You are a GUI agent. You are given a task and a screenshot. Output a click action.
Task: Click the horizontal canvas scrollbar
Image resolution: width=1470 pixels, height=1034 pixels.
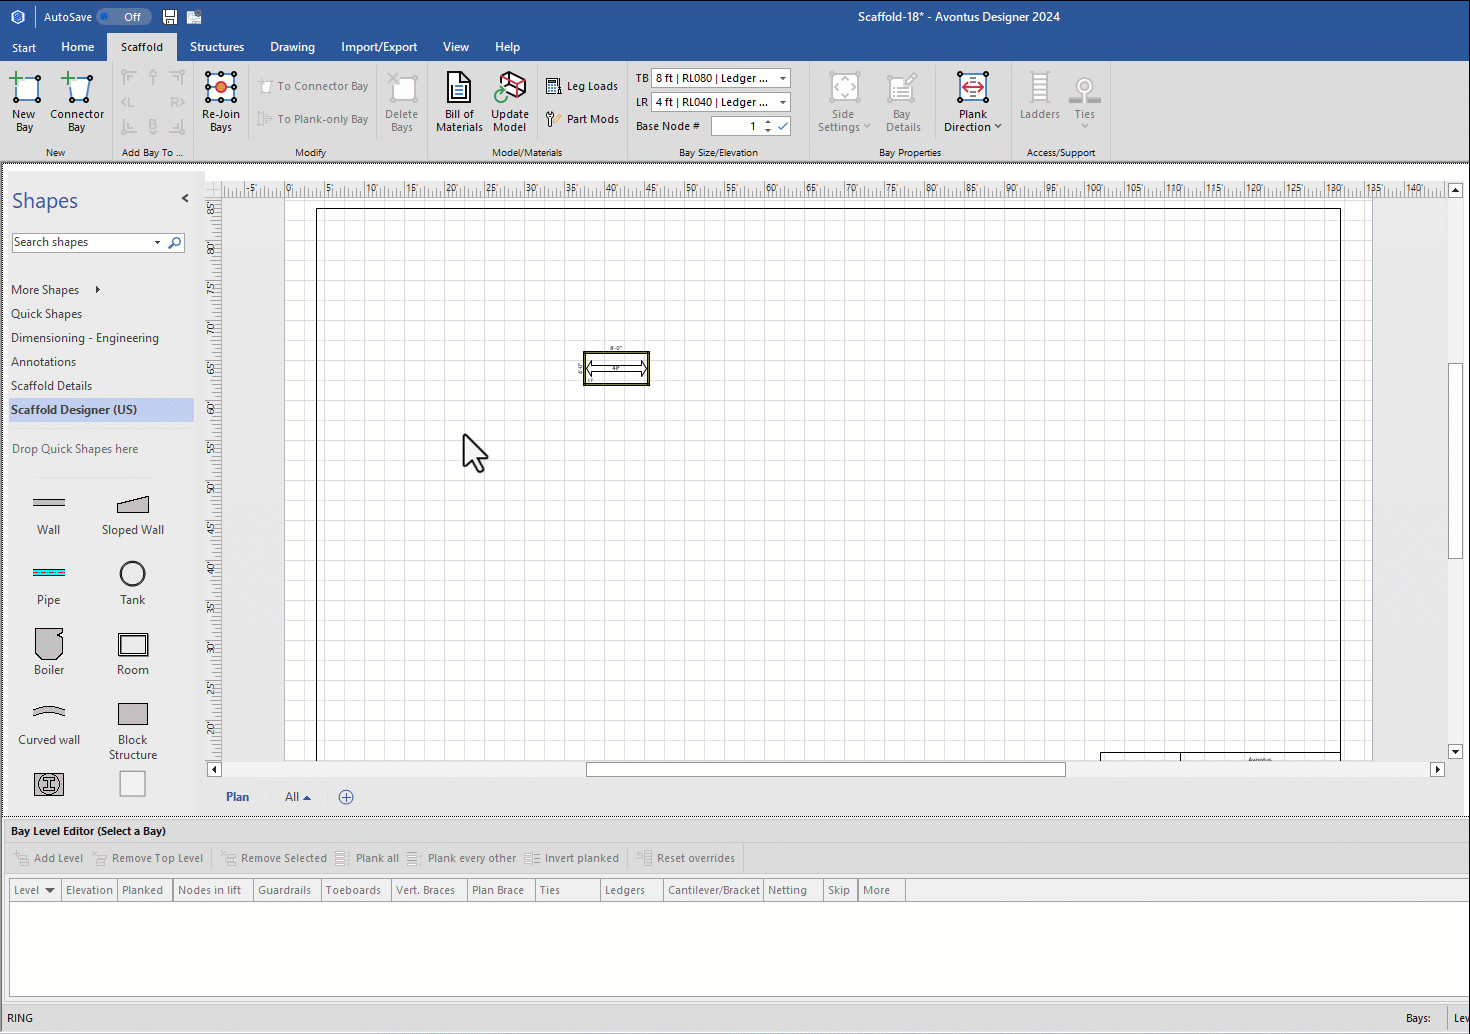(825, 770)
